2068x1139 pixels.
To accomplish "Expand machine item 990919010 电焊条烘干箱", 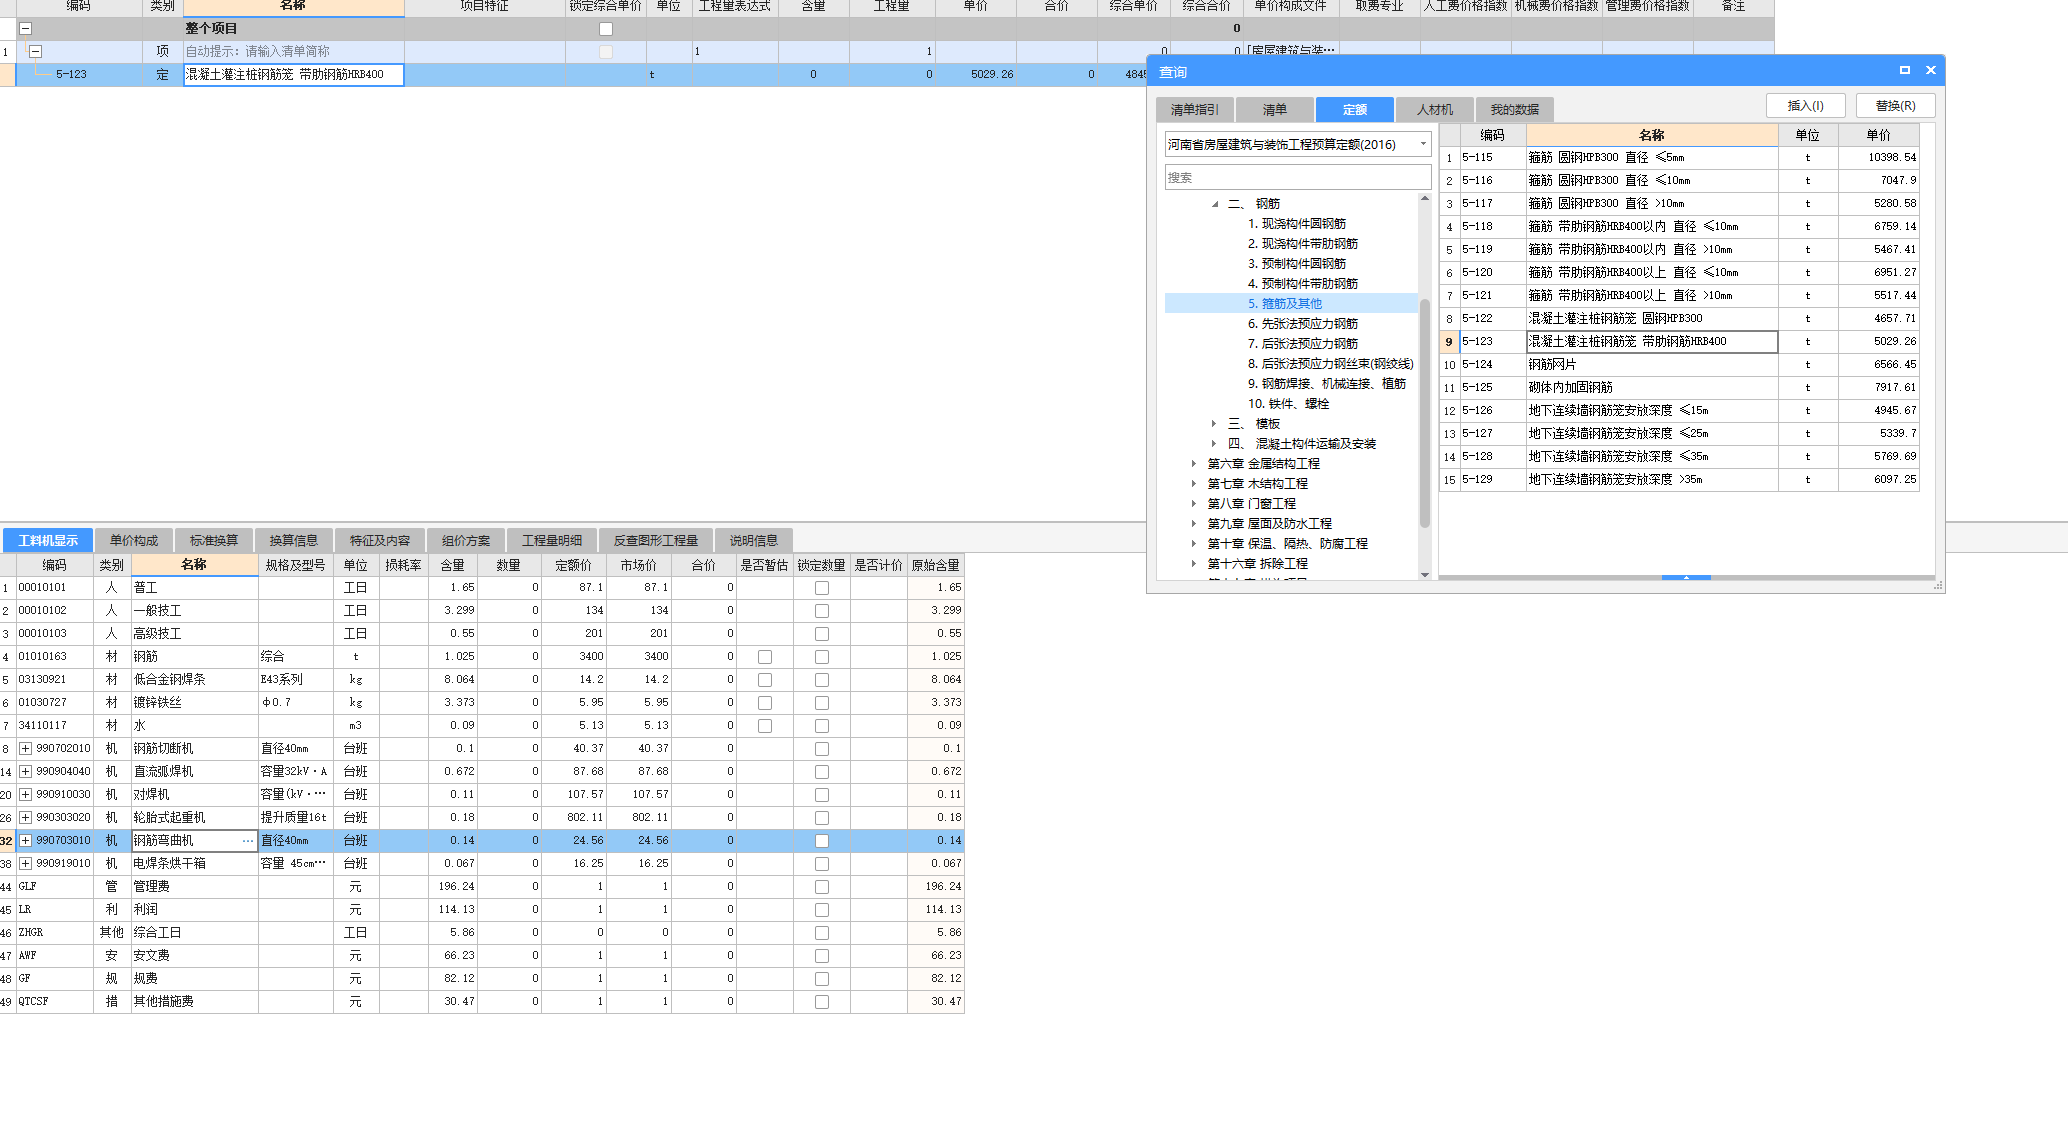I will coord(26,864).
